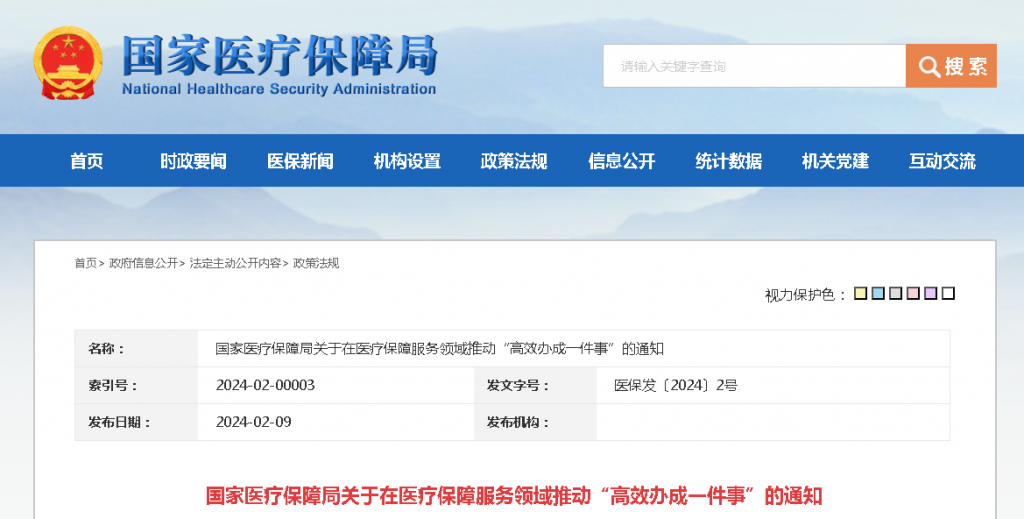Click the 视力保护色 label
The height and width of the screenshot is (519, 1024).
(x=806, y=294)
